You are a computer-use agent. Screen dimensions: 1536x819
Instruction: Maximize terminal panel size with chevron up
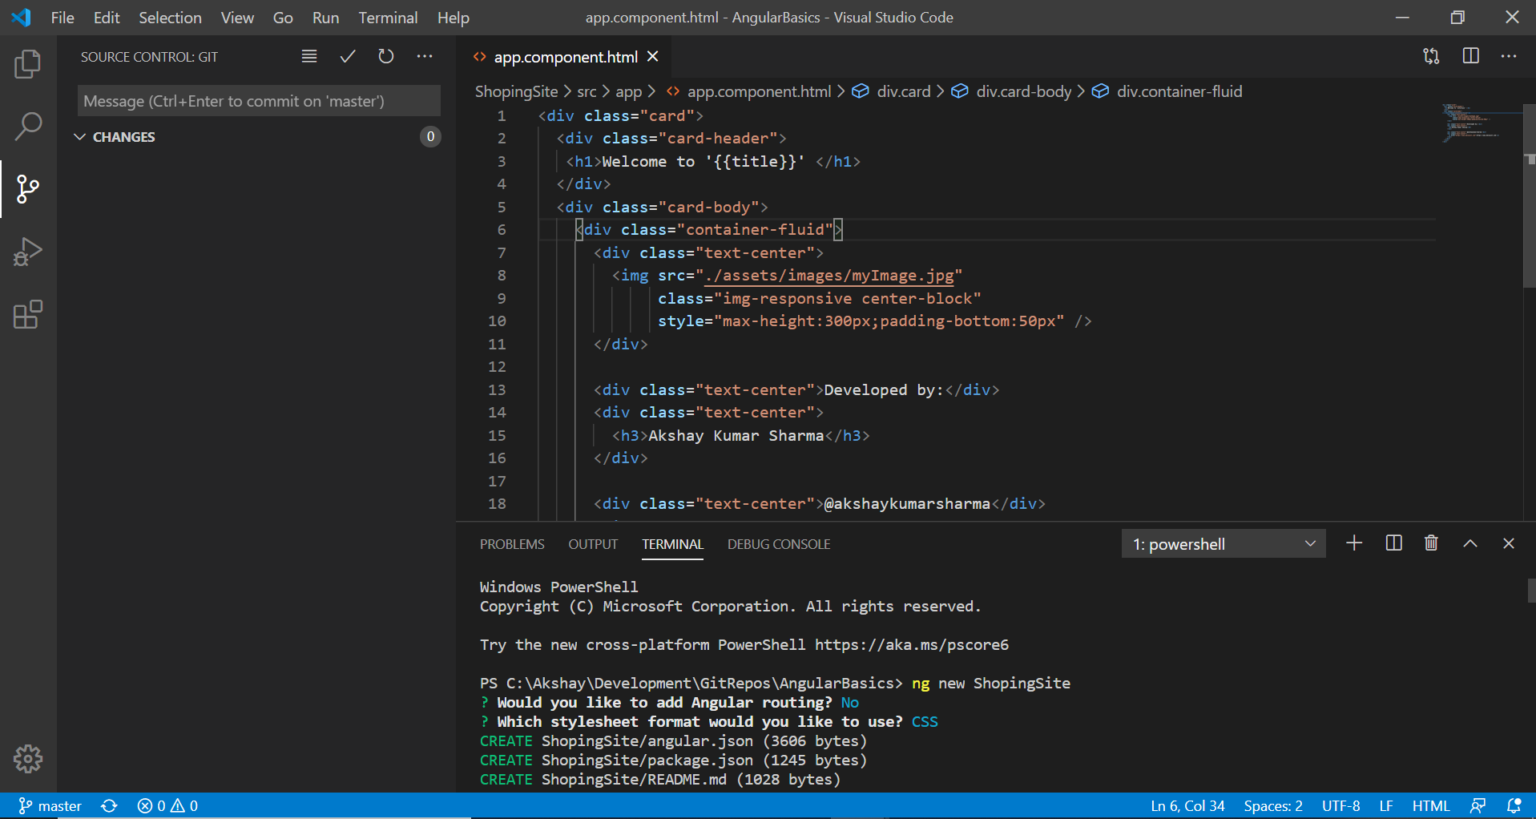pos(1470,543)
